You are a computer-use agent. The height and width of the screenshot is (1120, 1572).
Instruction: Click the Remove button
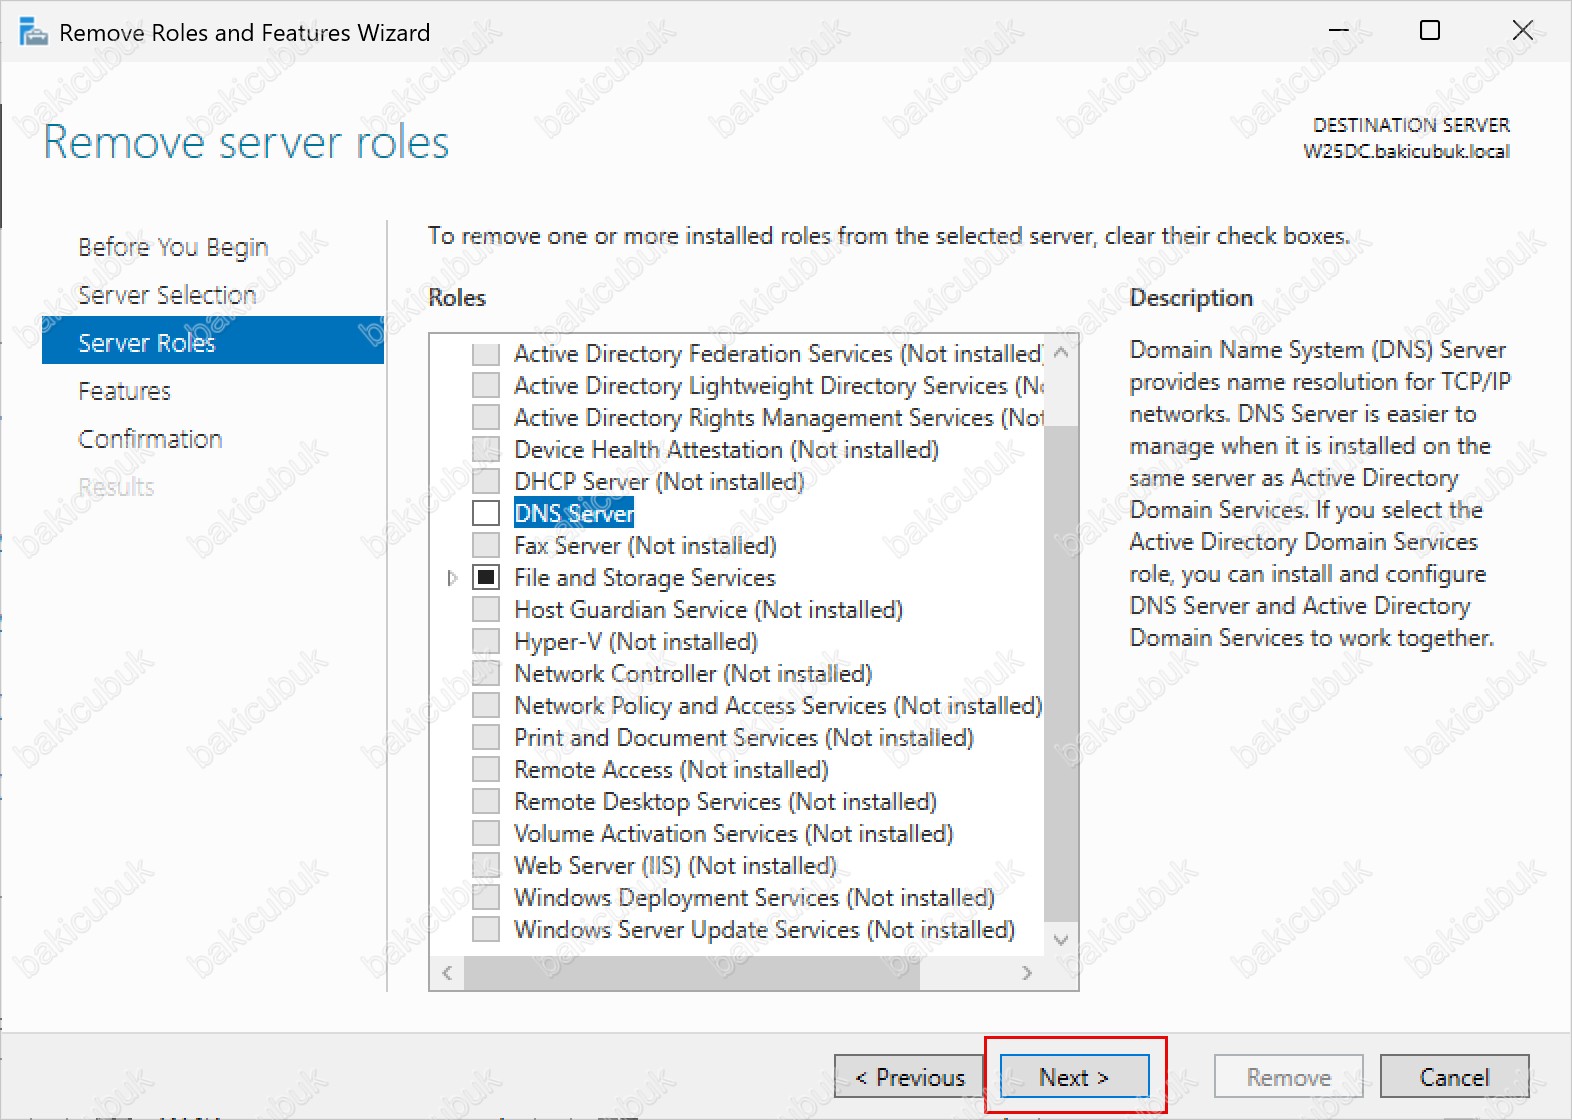tap(1288, 1077)
